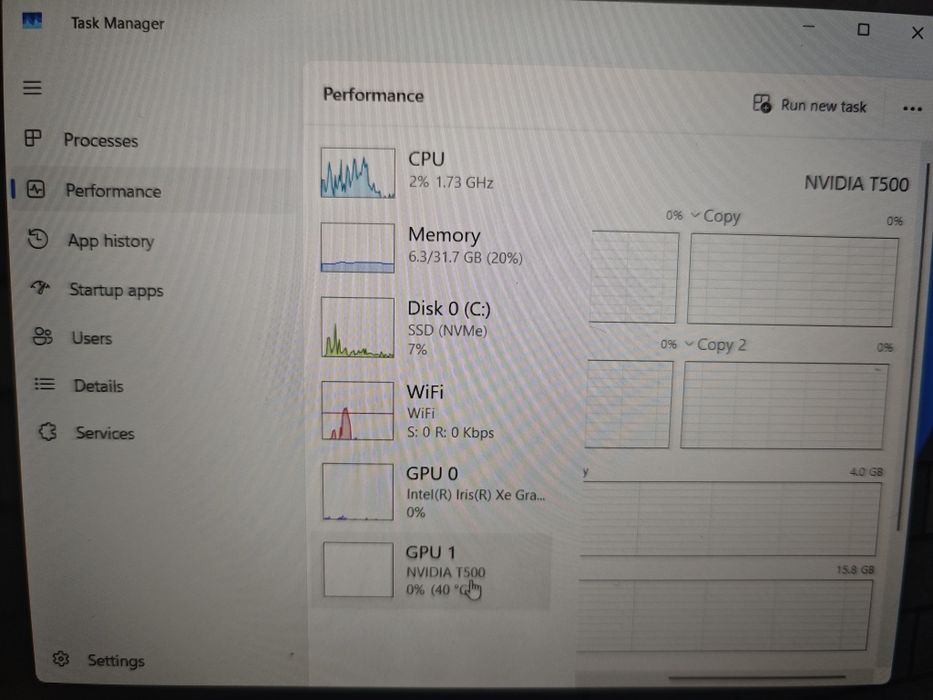Select the Disk 0 (C:) graph thumbnail
The width and height of the screenshot is (933, 700).
coord(358,327)
